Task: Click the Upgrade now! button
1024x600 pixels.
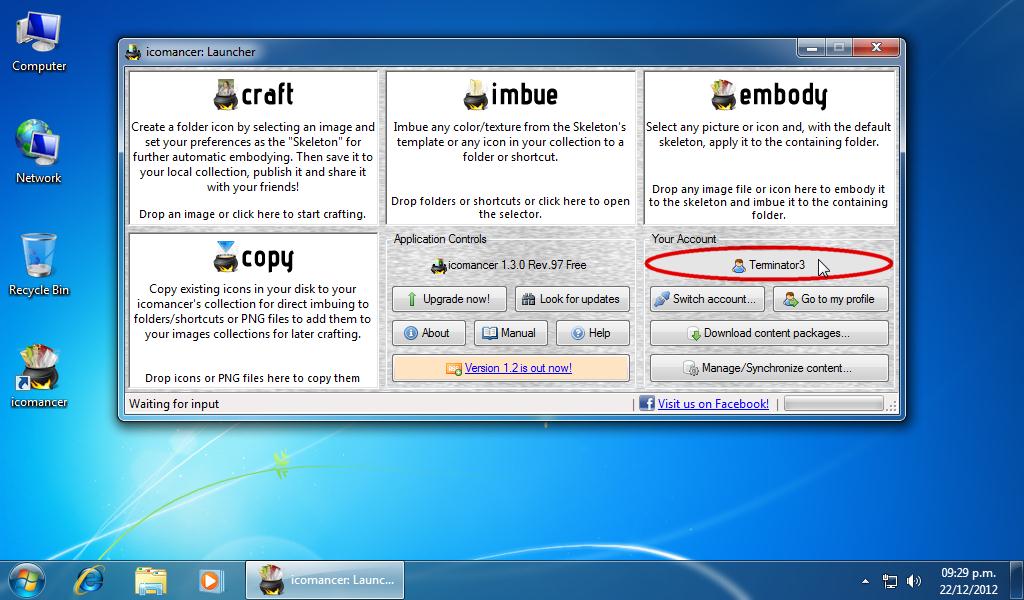Action: 449,299
